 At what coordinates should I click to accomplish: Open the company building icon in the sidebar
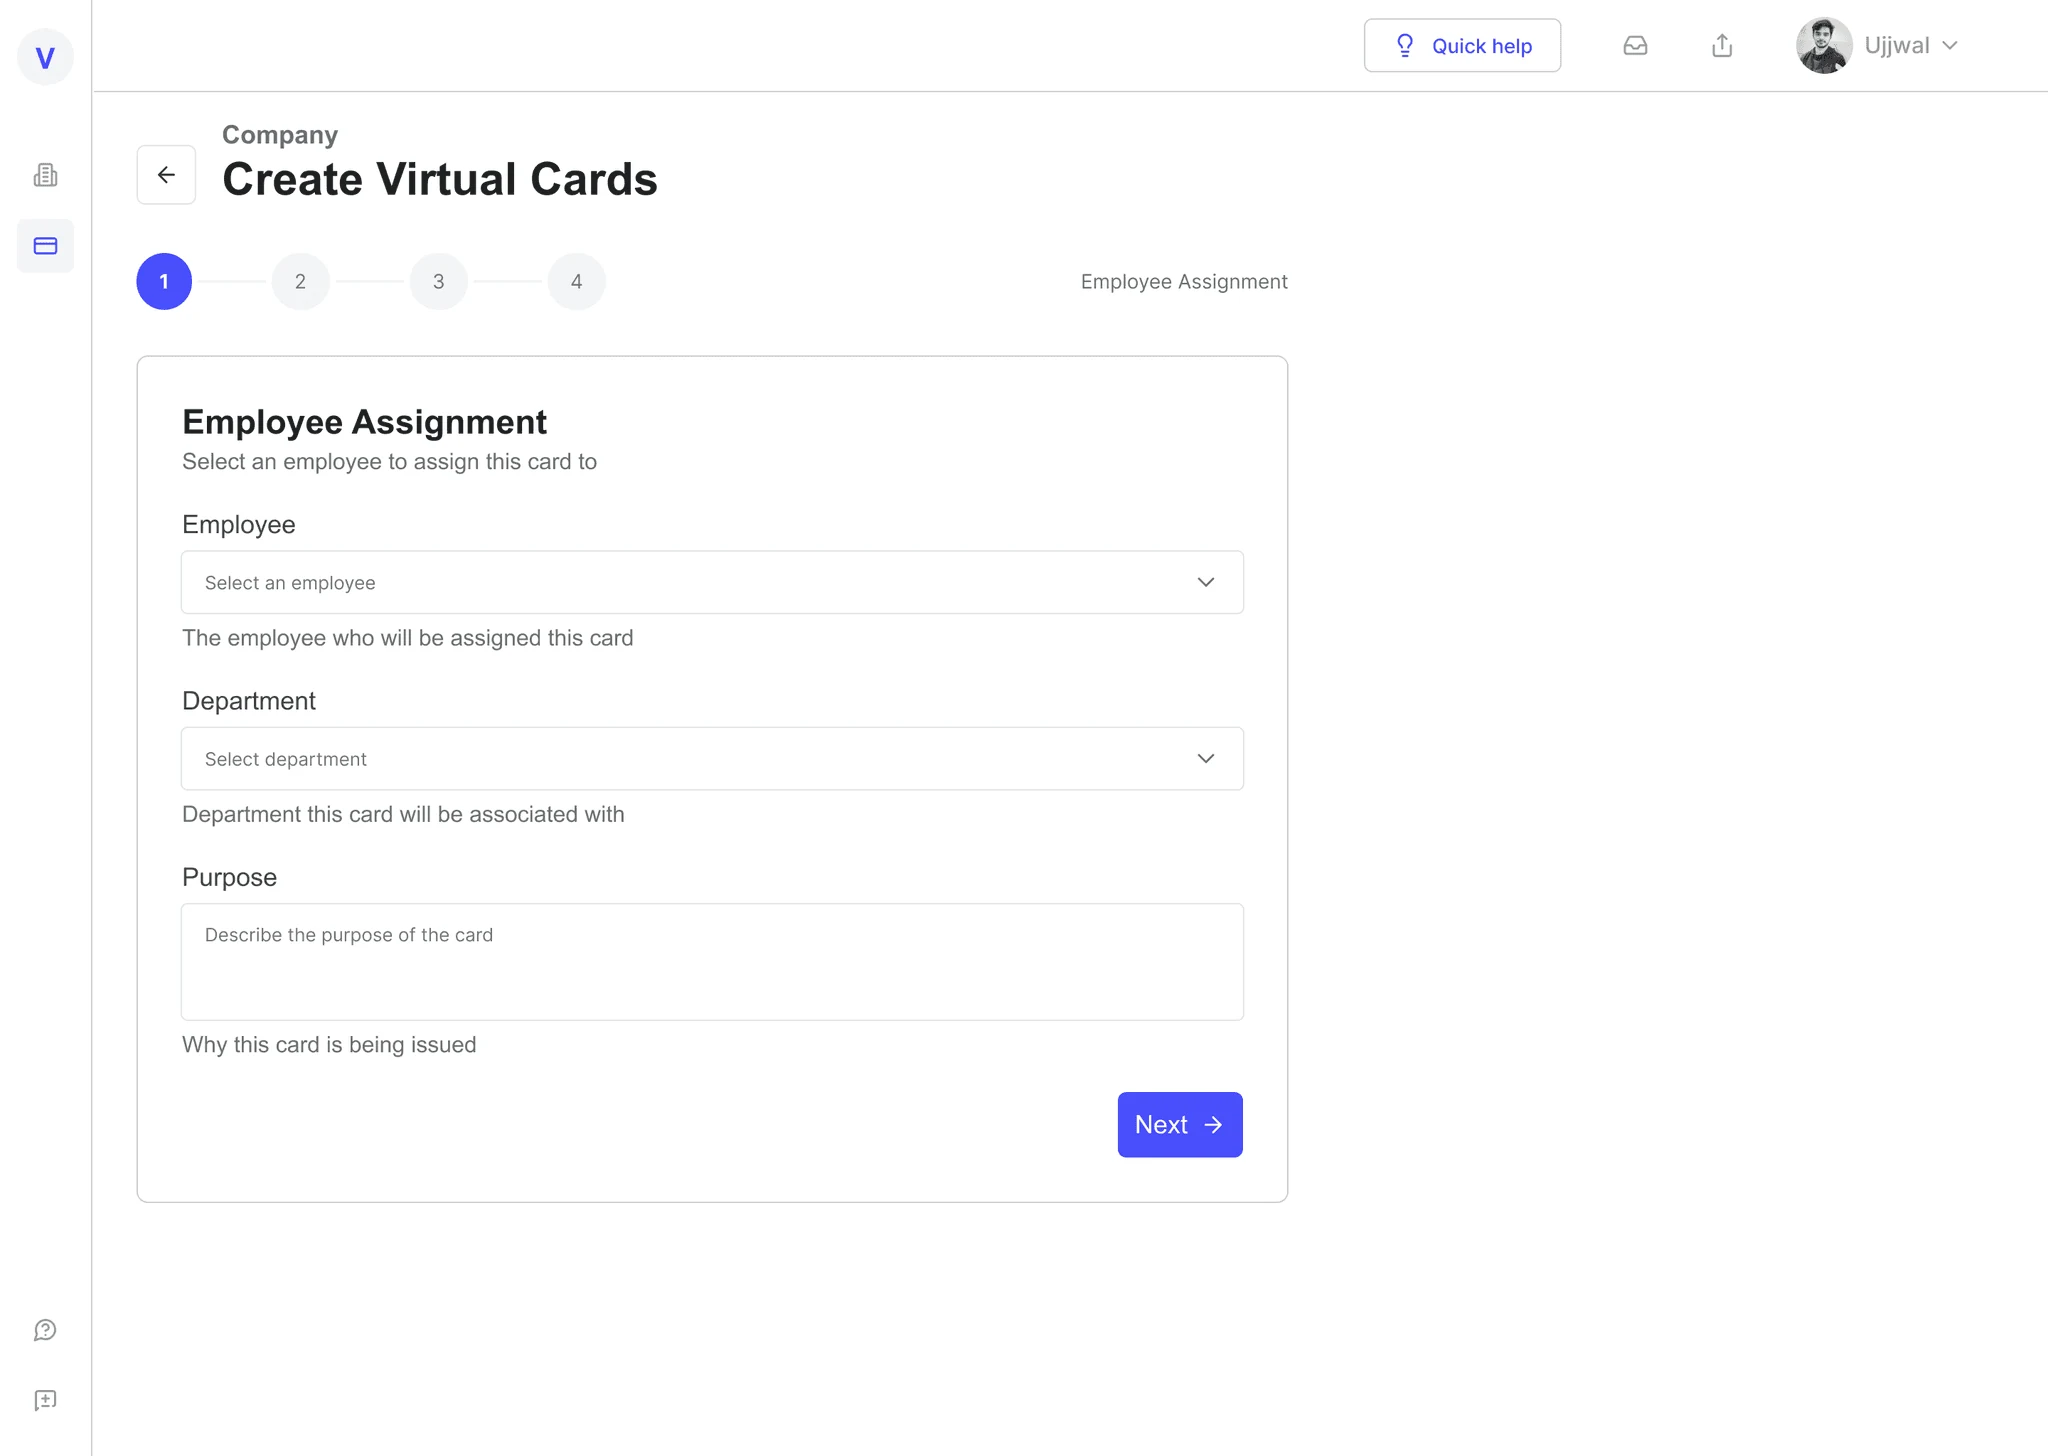coord(45,175)
